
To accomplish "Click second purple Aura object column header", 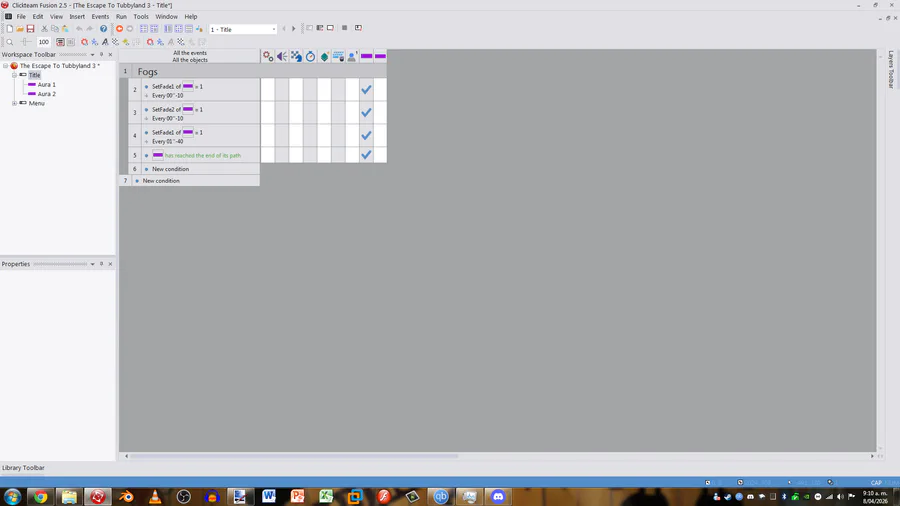I will (x=380, y=56).
